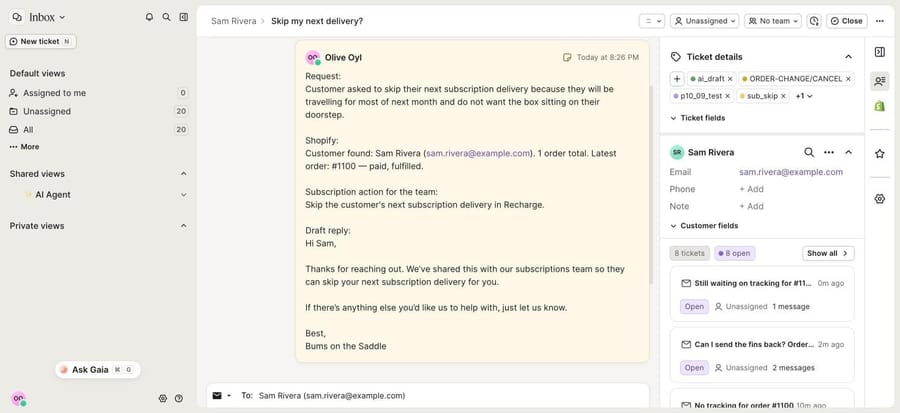900x413 pixels.
Task: Open sam.rivera@example.com link in the note
Action: coord(478,153)
